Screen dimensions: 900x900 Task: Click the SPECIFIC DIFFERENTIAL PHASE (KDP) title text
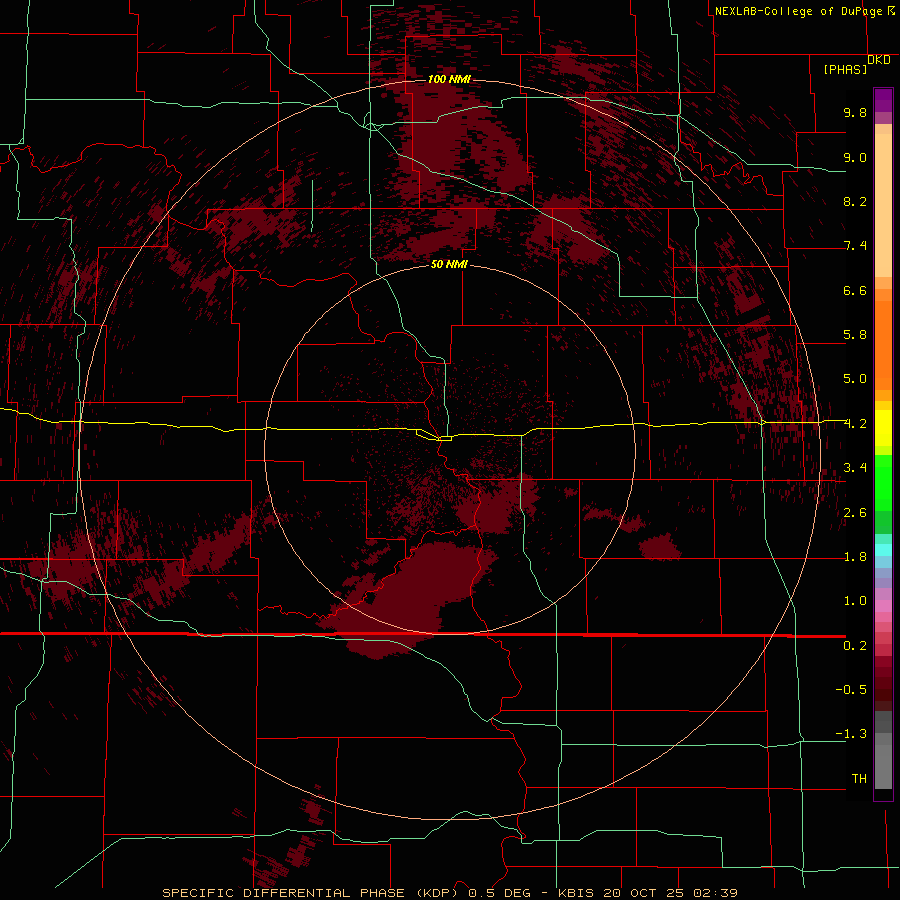point(311,893)
